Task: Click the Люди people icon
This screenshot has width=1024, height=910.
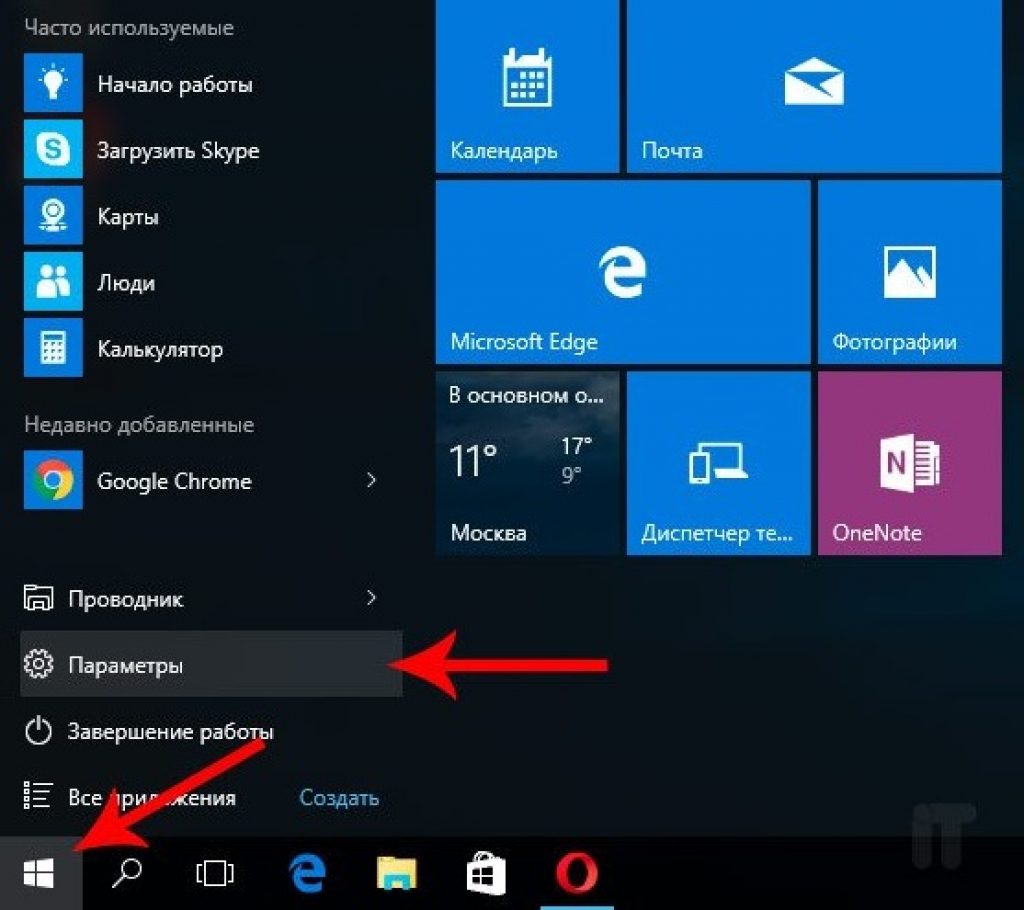Action: point(53,281)
